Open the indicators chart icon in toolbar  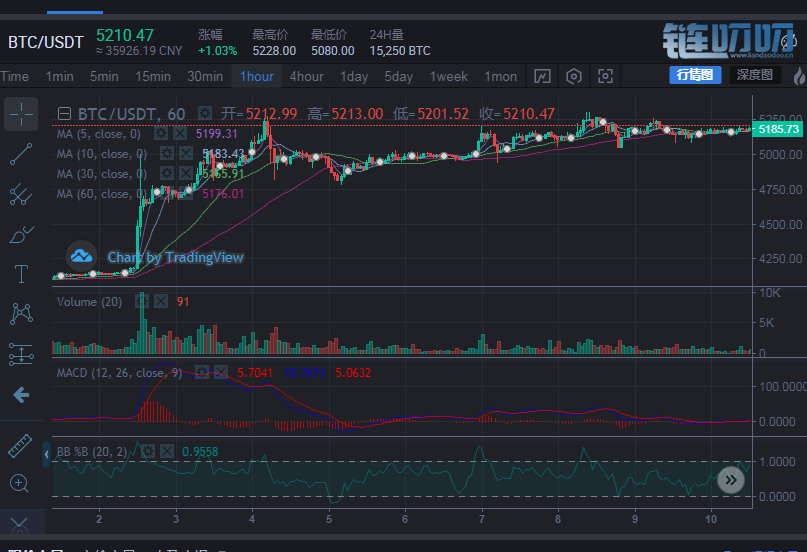[x=542, y=76]
